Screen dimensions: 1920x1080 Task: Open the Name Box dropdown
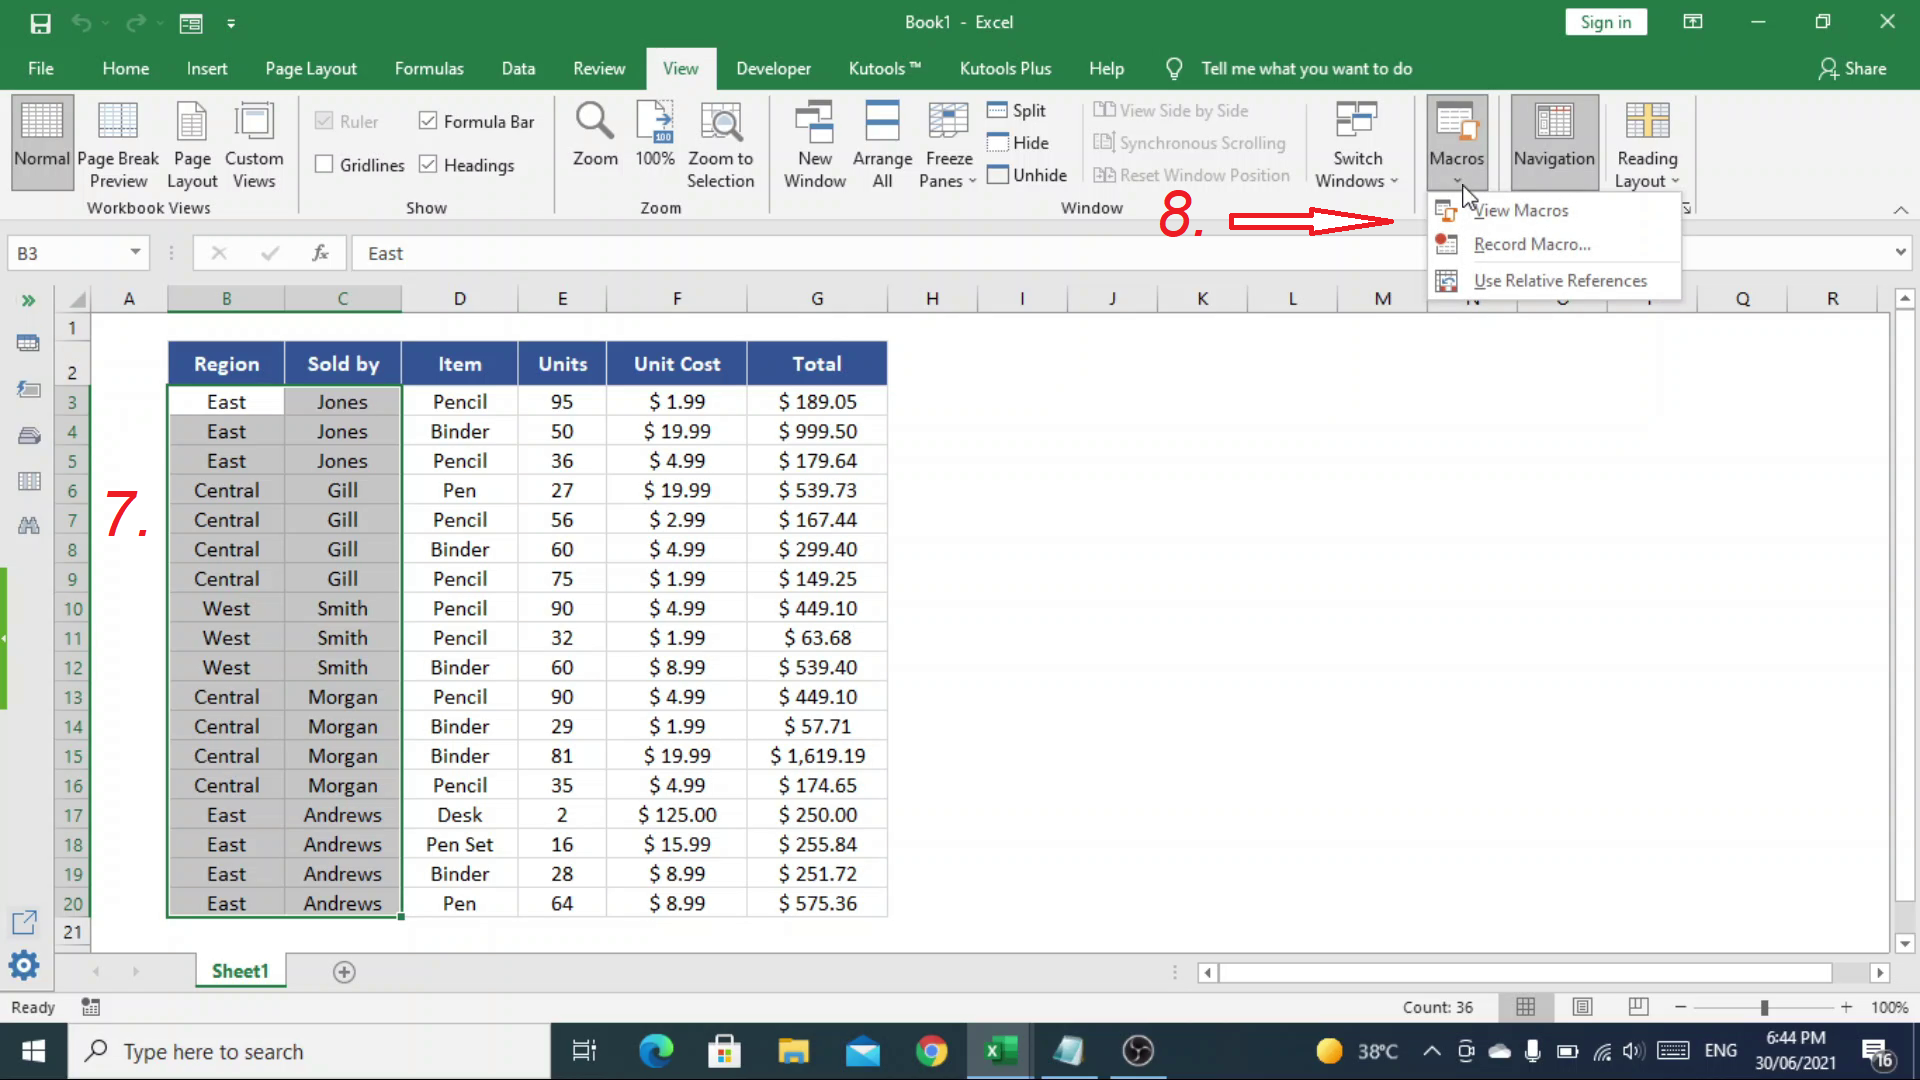click(x=136, y=252)
